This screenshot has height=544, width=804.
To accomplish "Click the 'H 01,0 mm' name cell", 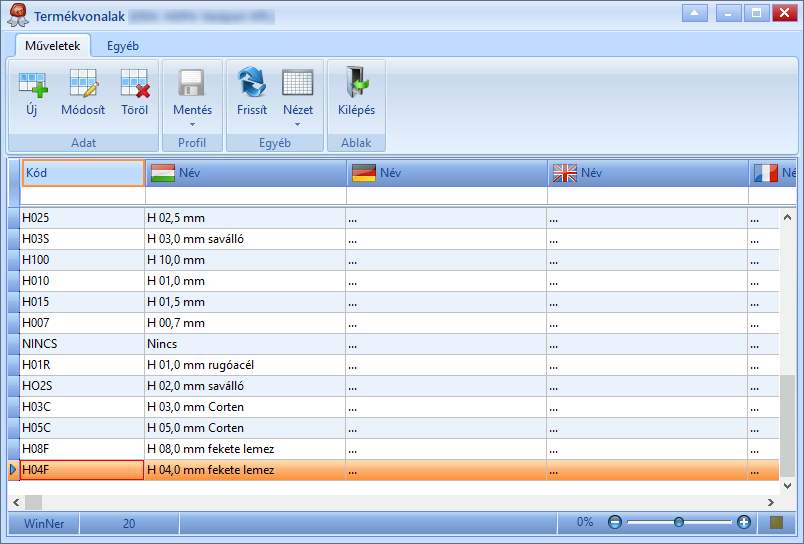I will (x=246, y=281).
